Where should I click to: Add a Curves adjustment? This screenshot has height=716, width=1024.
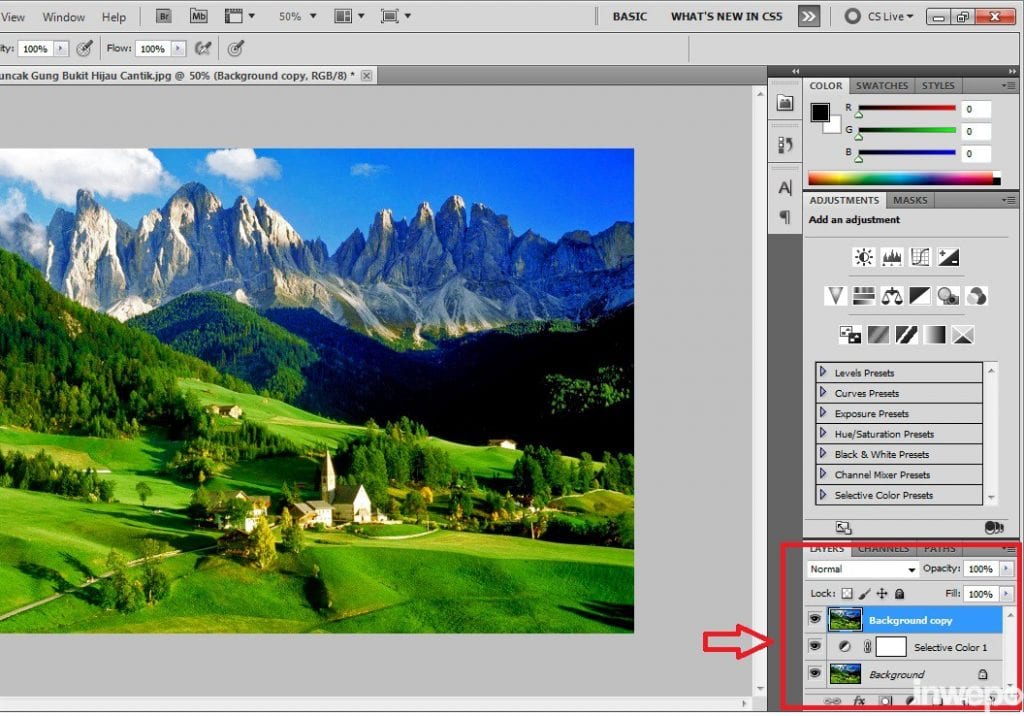pyautogui.click(x=920, y=257)
